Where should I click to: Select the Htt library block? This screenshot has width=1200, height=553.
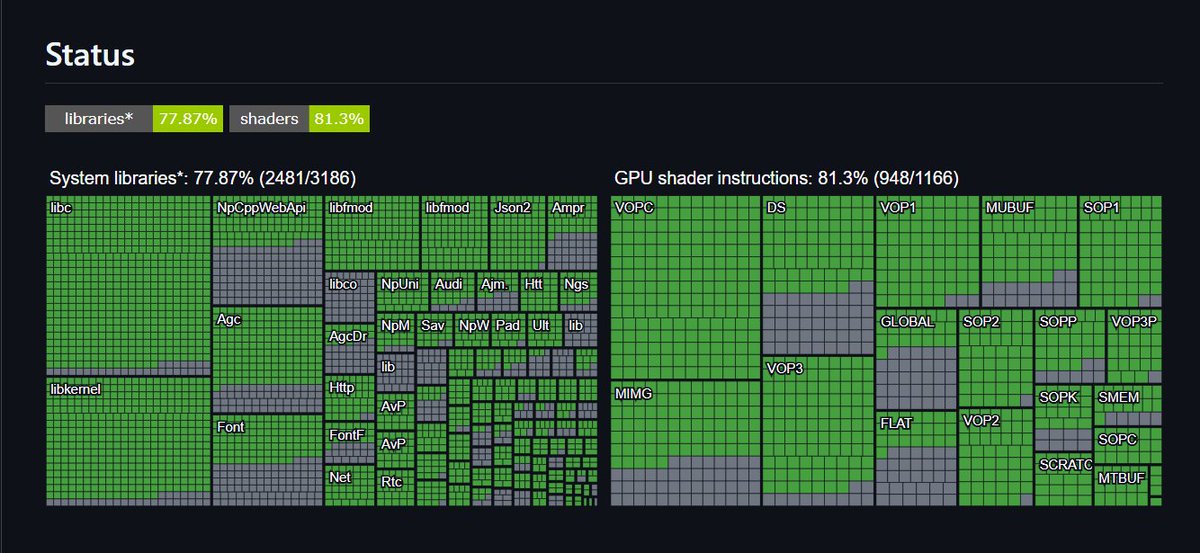[538, 291]
